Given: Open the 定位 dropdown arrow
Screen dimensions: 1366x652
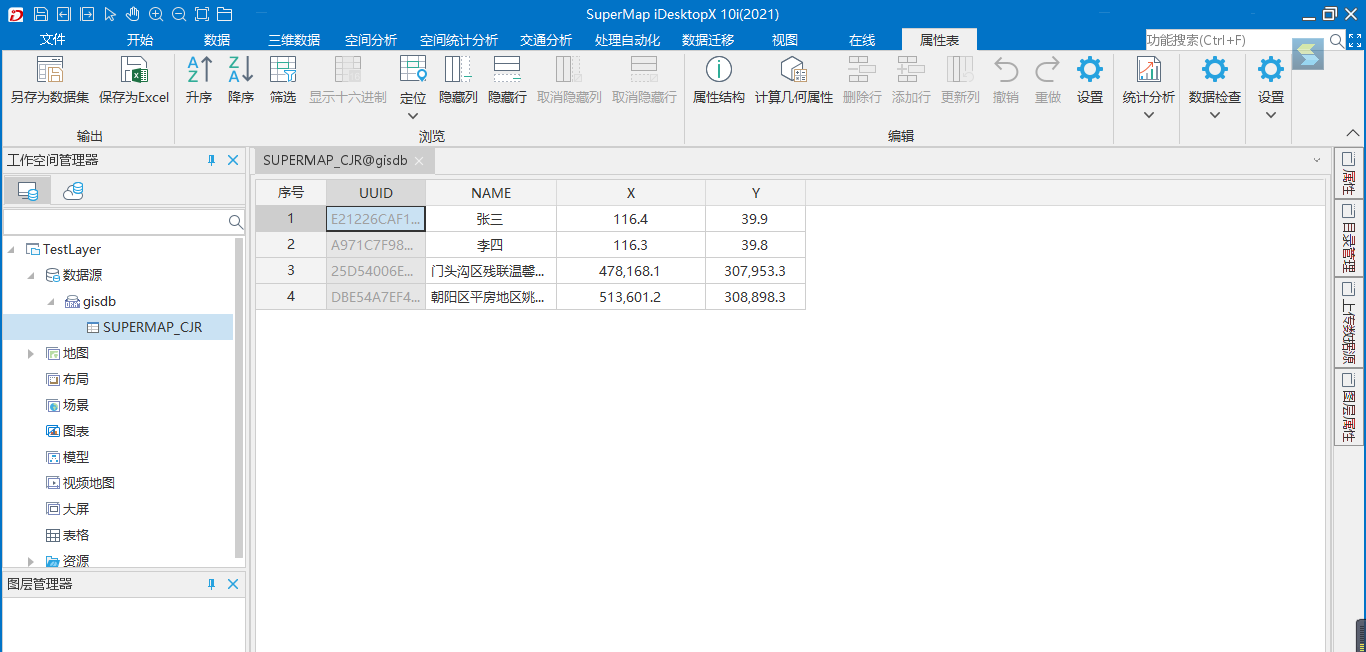Looking at the screenshot, I should click(413, 116).
